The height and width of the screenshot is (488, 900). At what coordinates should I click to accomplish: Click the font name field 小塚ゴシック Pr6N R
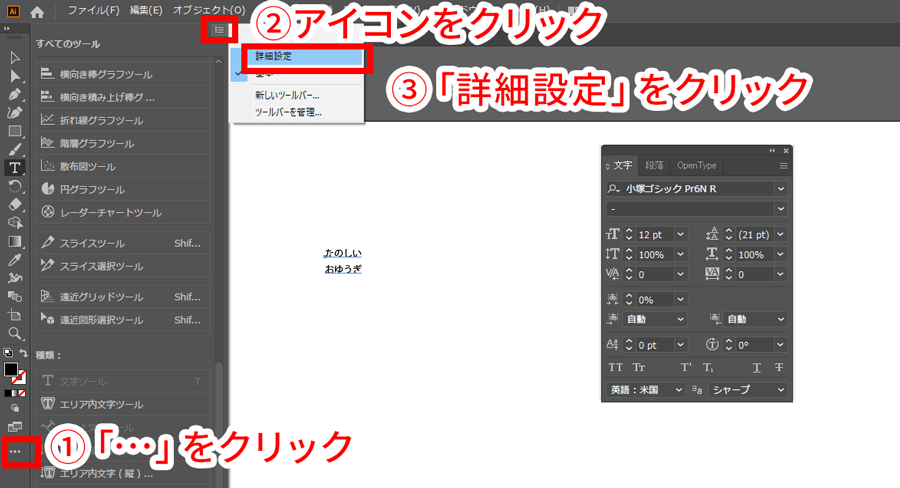pos(691,188)
